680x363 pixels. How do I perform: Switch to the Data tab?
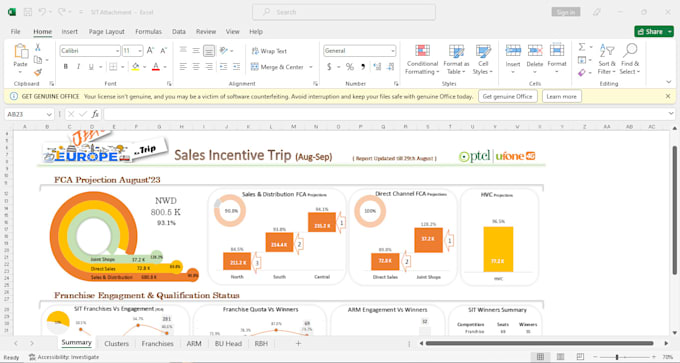[179, 32]
